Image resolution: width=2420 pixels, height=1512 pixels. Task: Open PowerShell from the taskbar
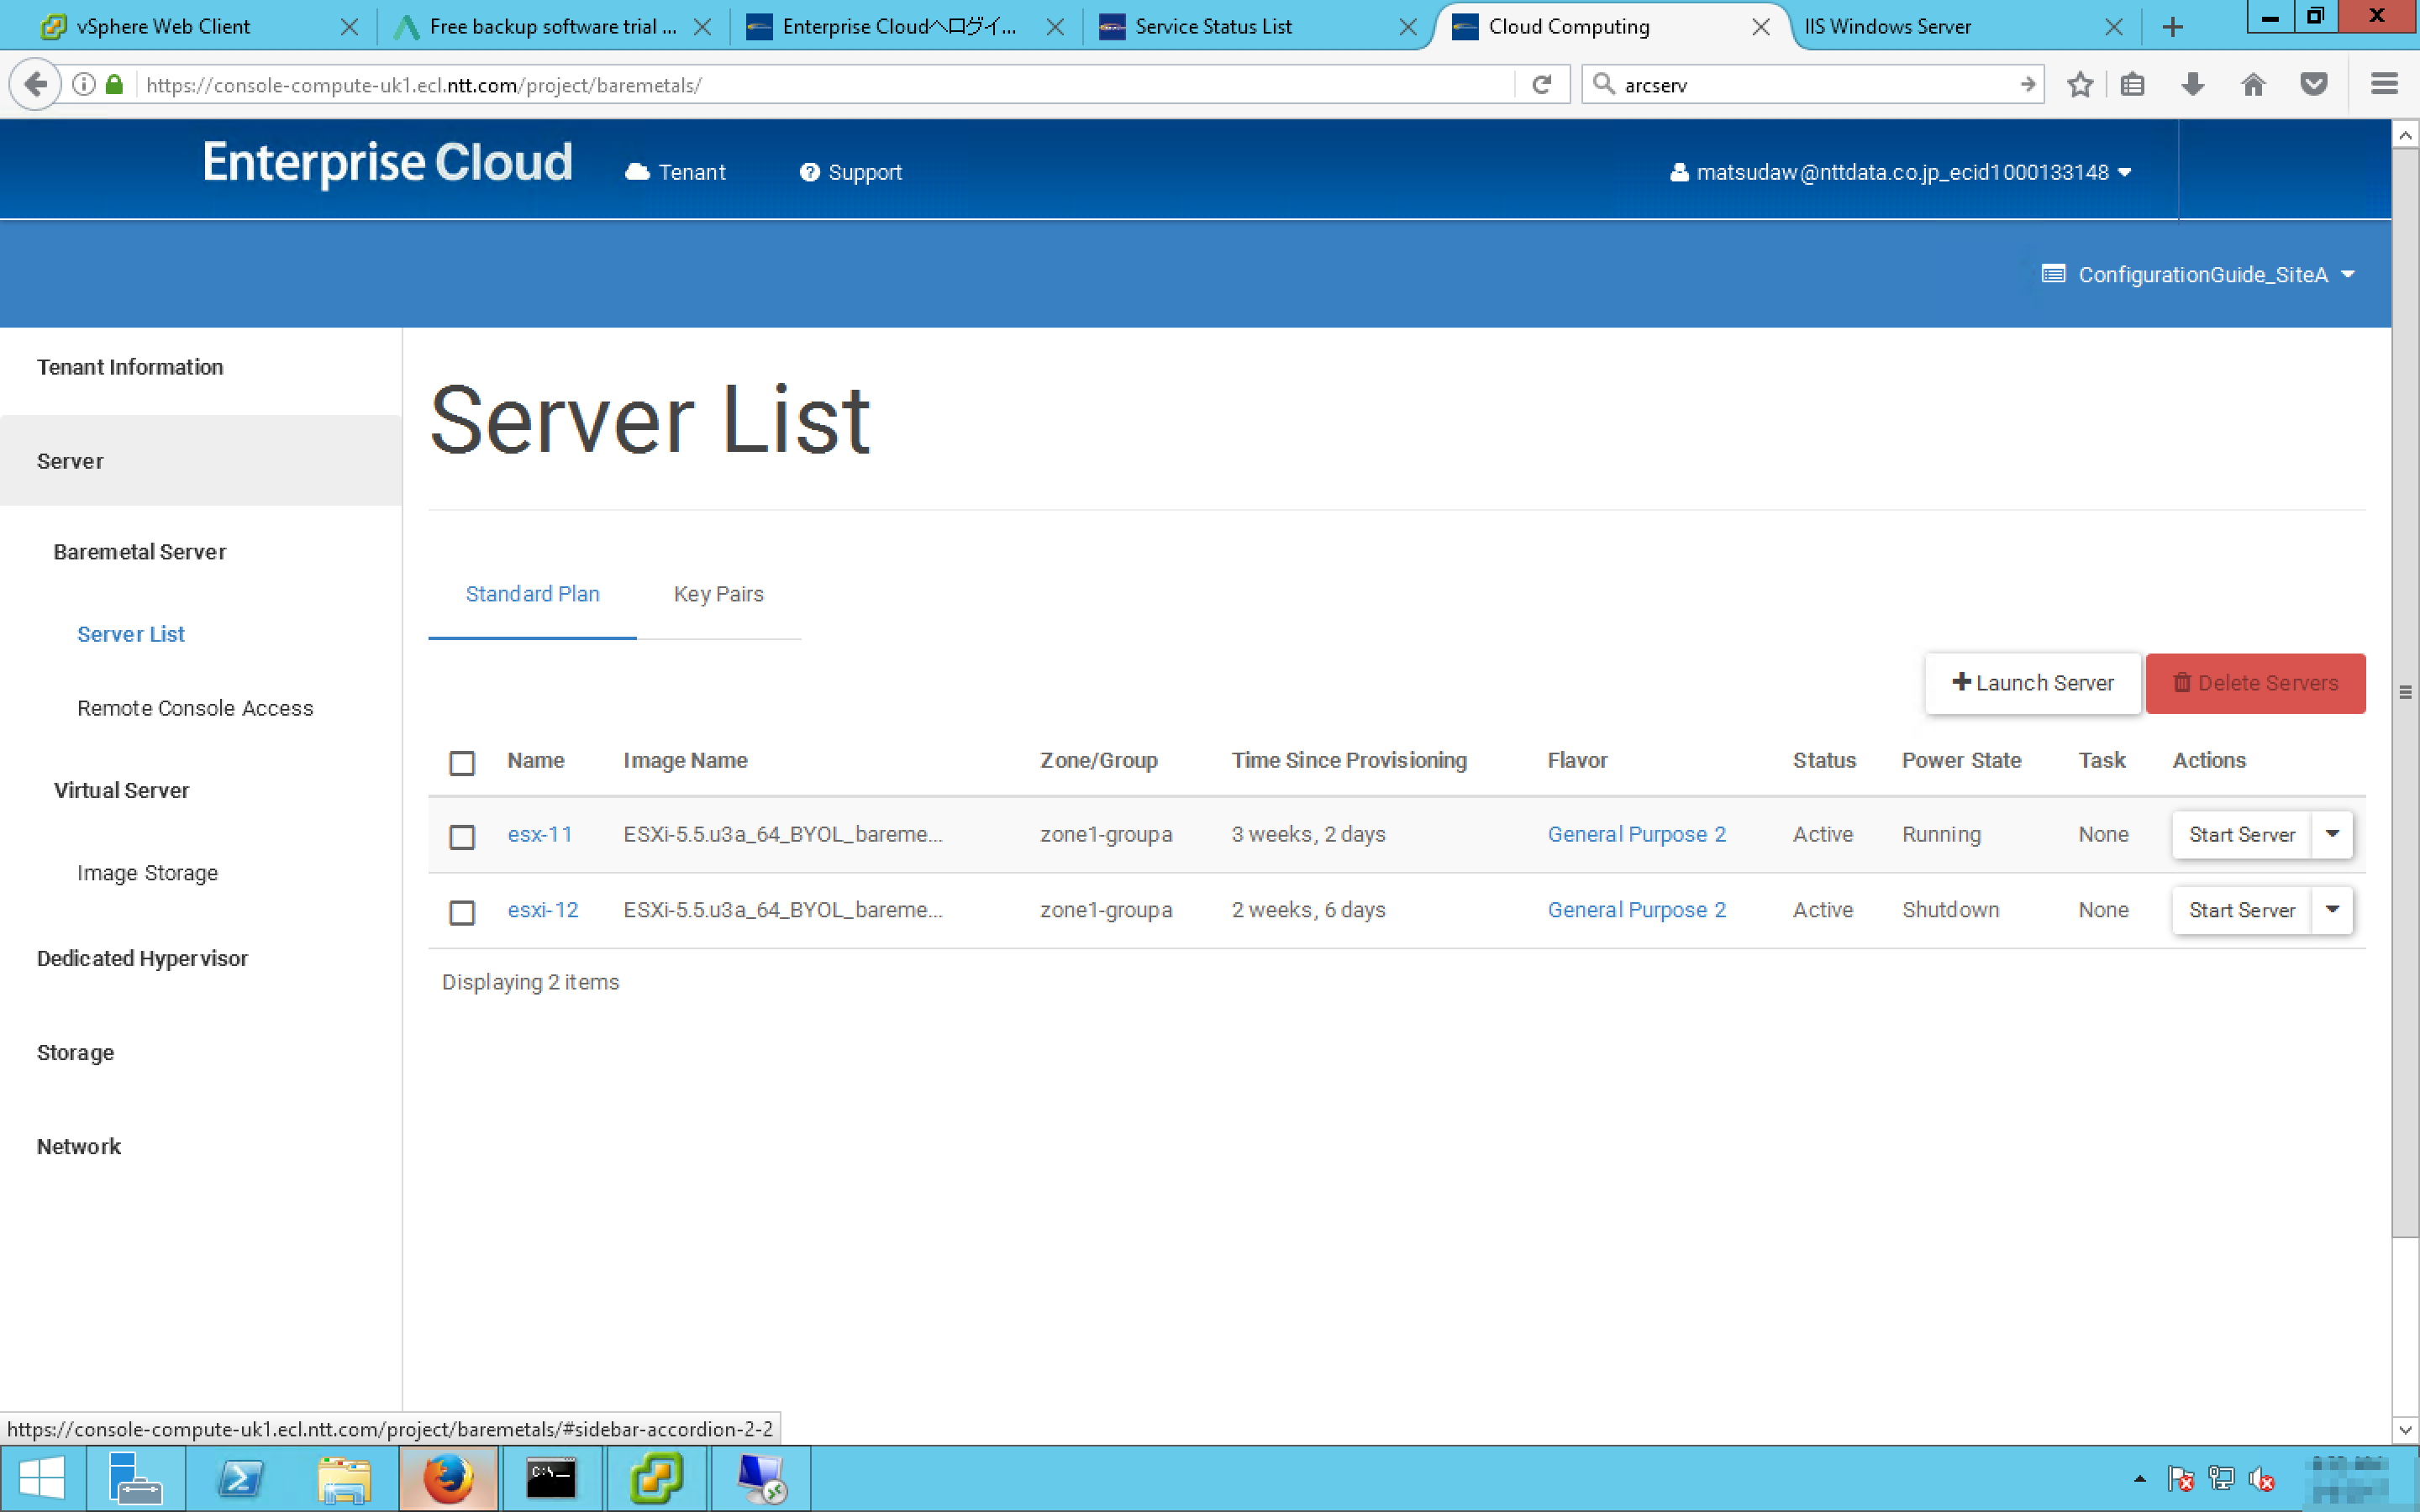point(240,1478)
